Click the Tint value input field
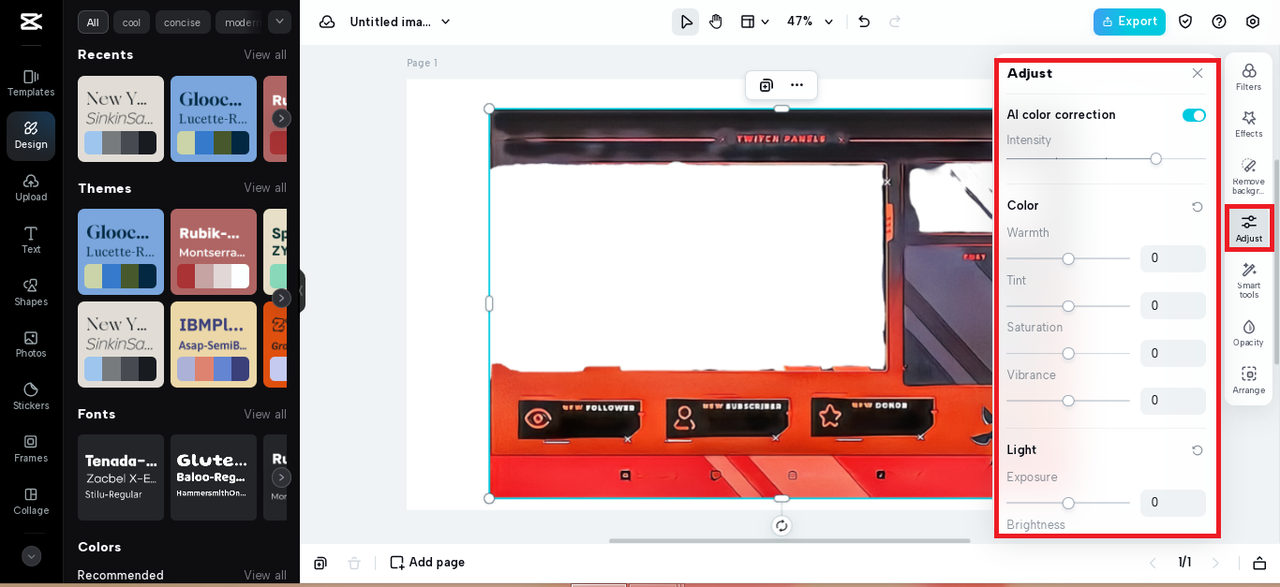This screenshot has width=1280, height=587. [x=1173, y=305]
